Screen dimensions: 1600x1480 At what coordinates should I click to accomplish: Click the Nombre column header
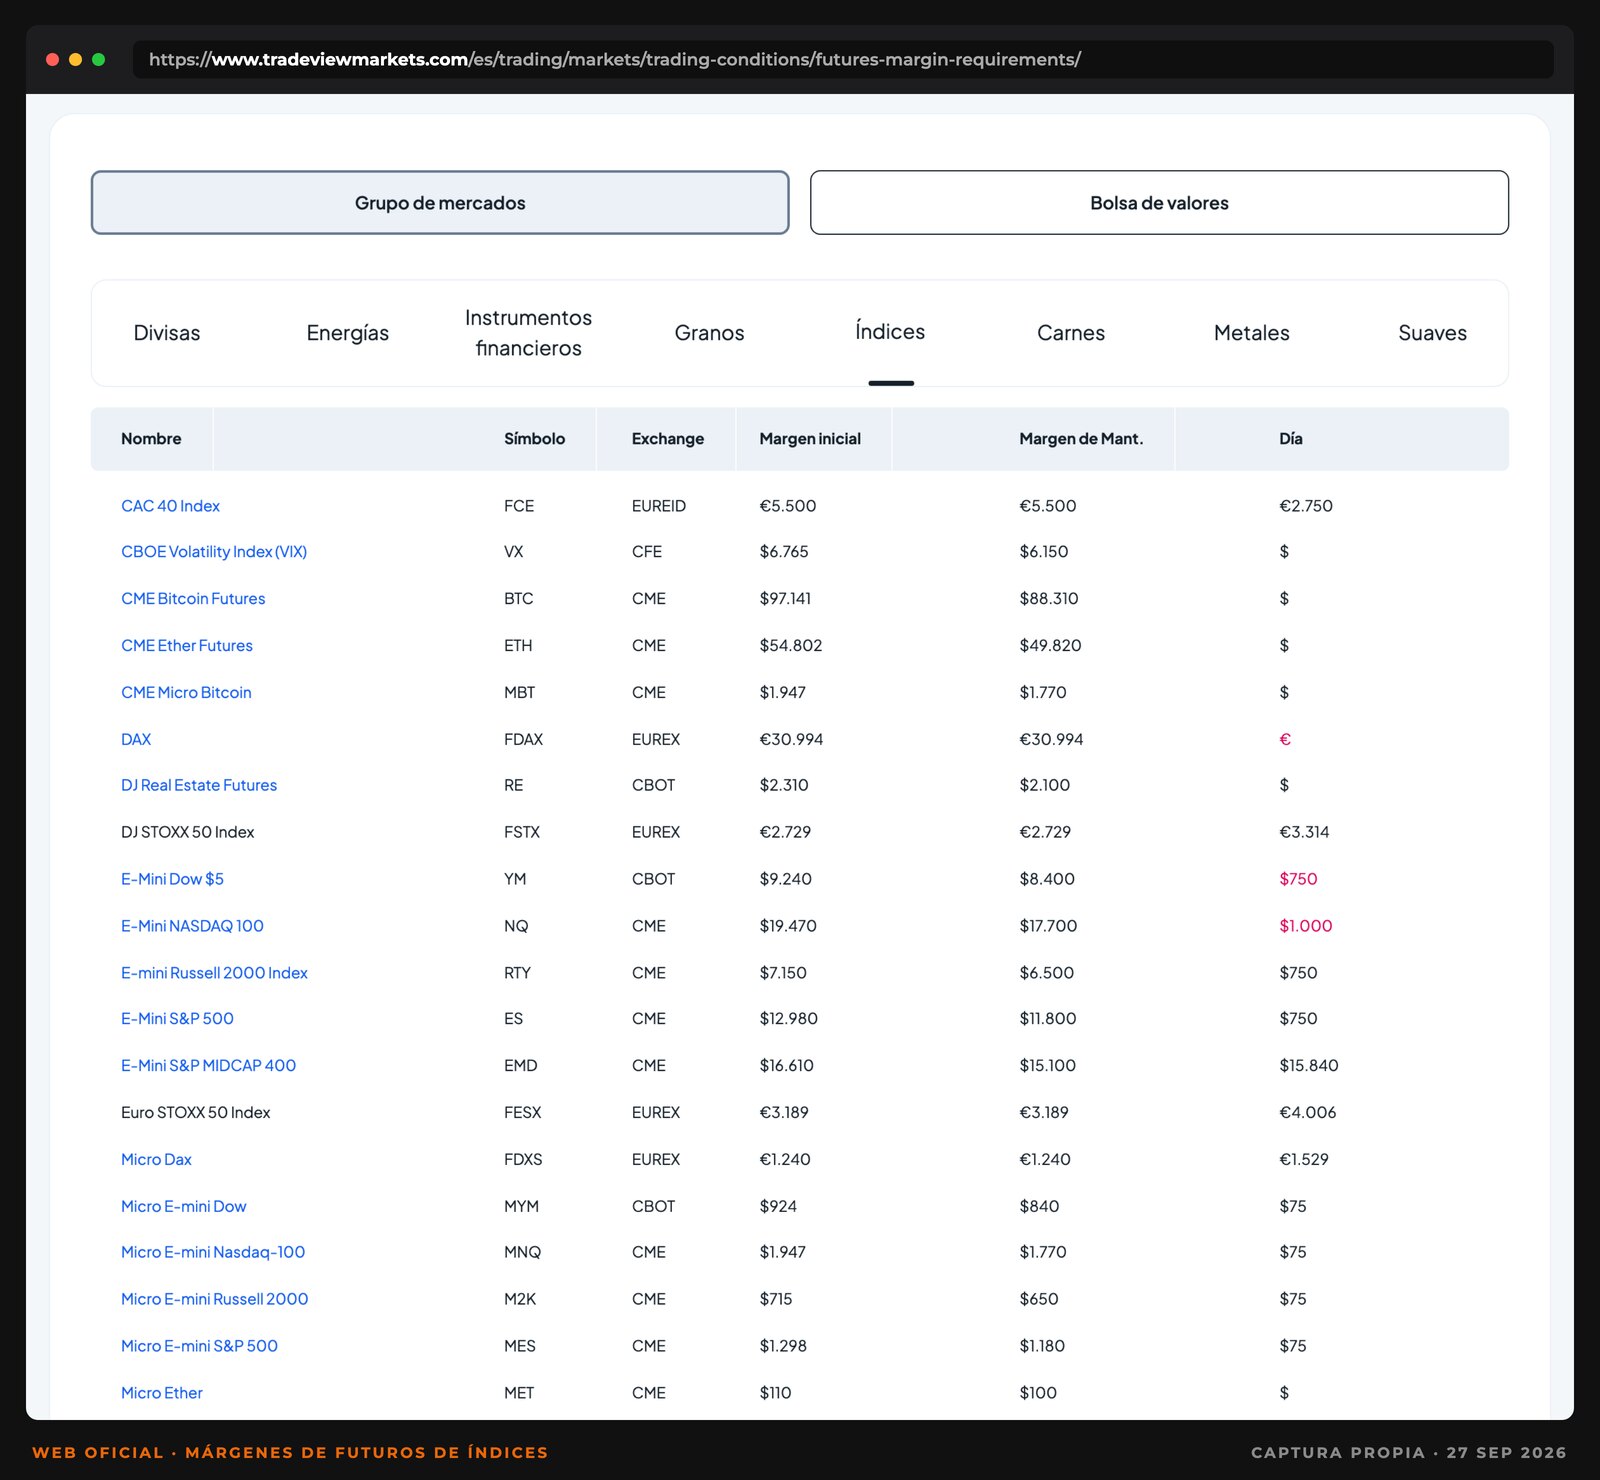pos(151,439)
